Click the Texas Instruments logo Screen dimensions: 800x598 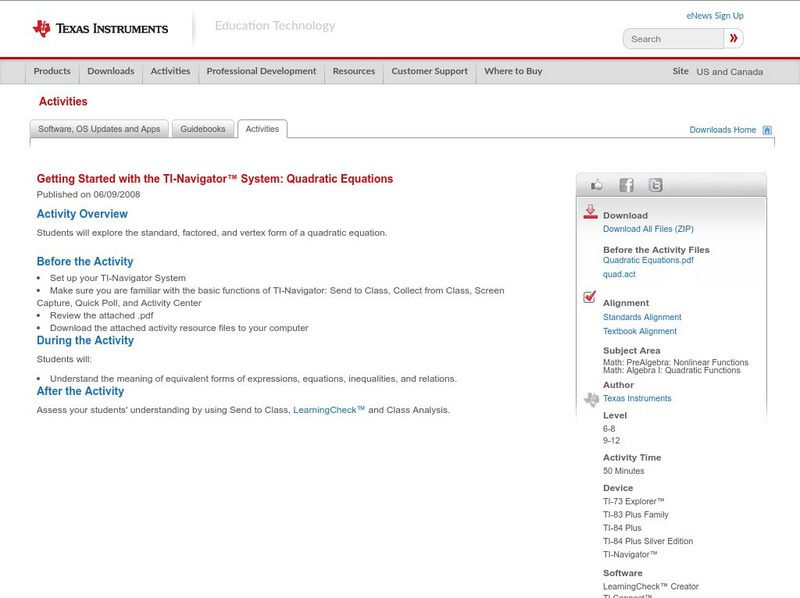tap(100, 29)
